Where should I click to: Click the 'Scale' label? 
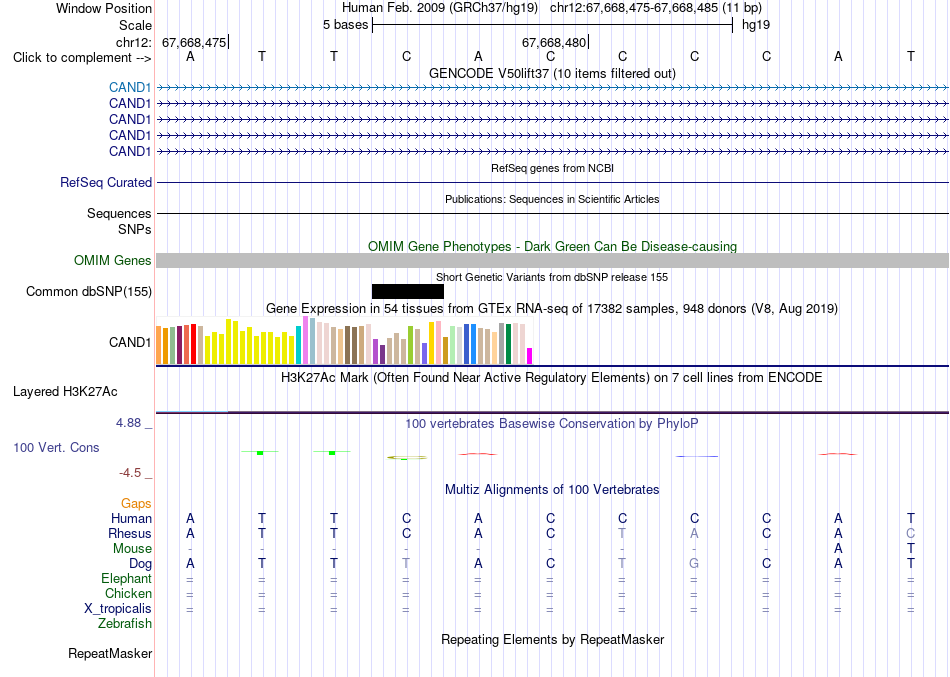(x=135, y=25)
